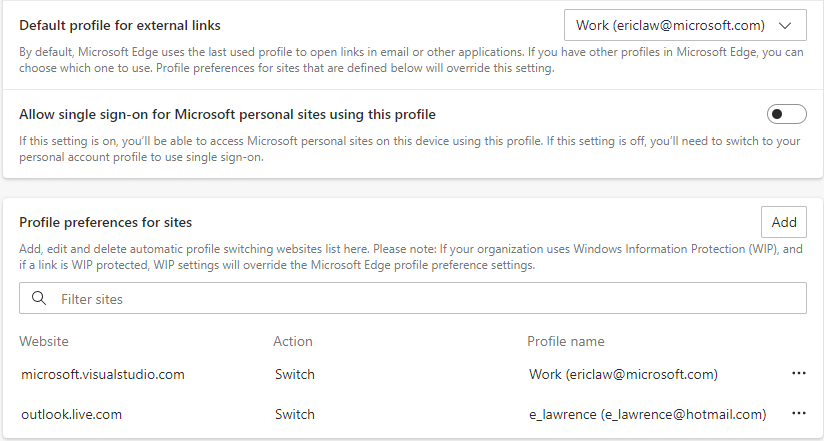Click the magnifier search icon in filter box

click(x=38, y=299)
